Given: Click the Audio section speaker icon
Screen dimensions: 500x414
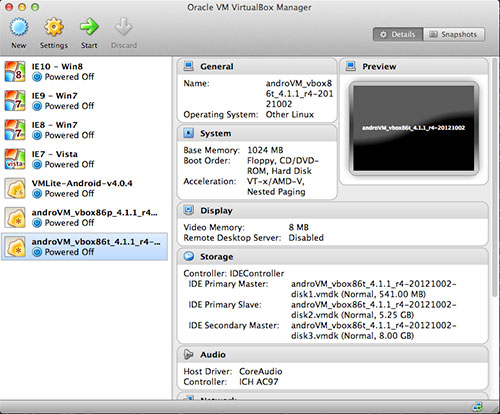Looking at the screenshot, I should [x=189, y=354].
